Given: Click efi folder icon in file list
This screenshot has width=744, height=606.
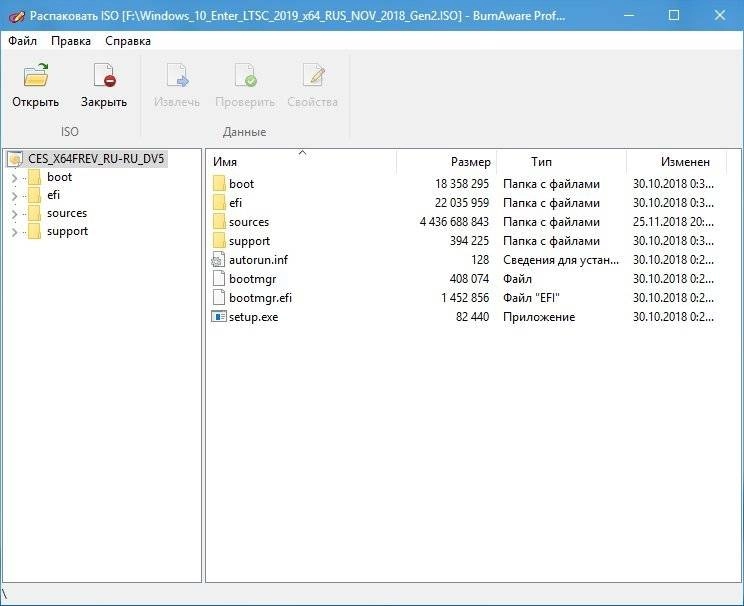Looking at the screenshot, I should coord(219,203).
